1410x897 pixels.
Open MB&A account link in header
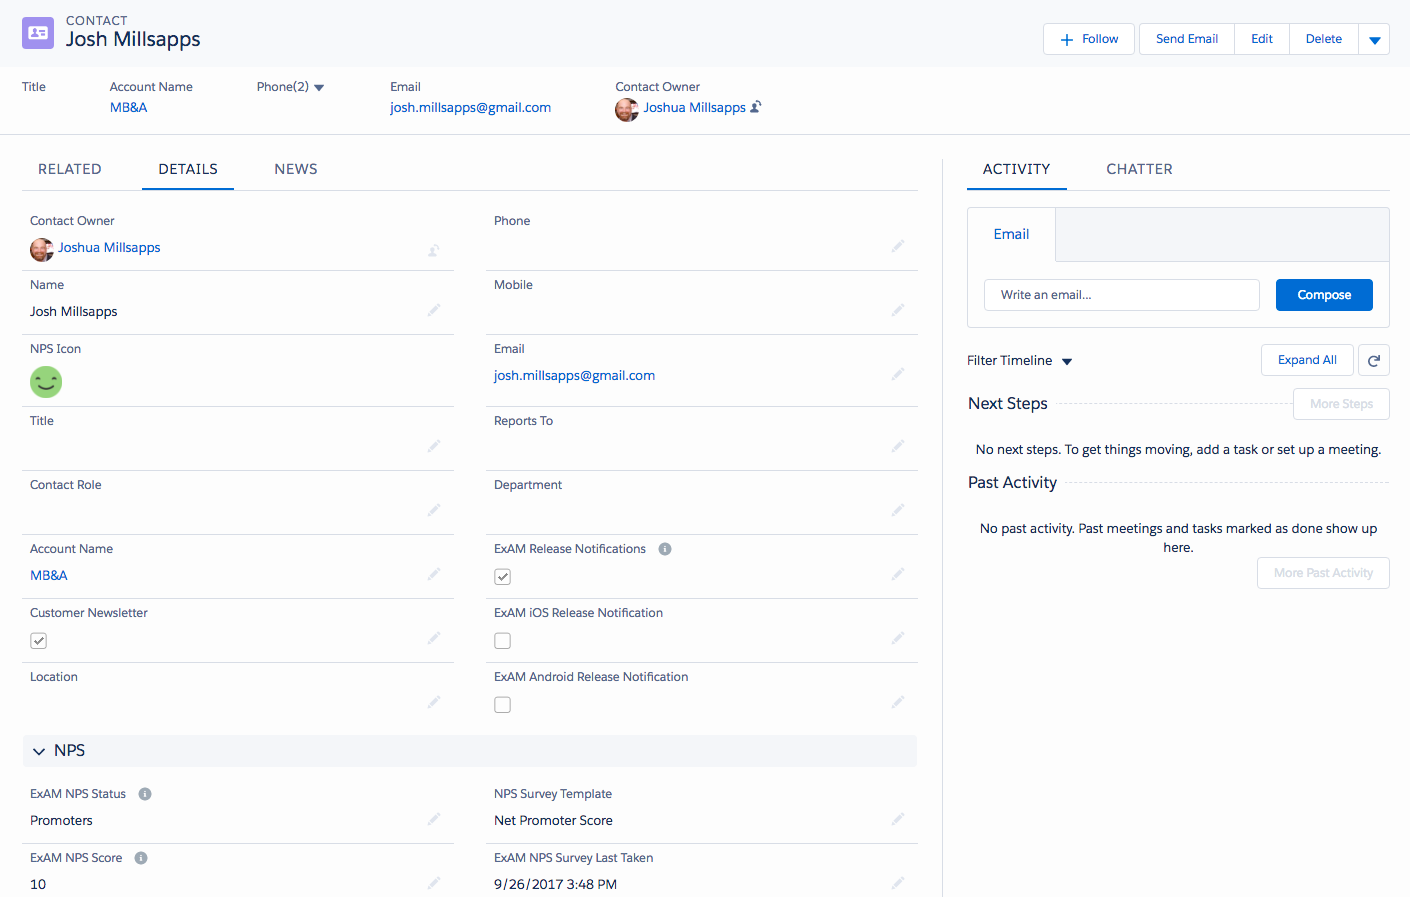point(128,108)
